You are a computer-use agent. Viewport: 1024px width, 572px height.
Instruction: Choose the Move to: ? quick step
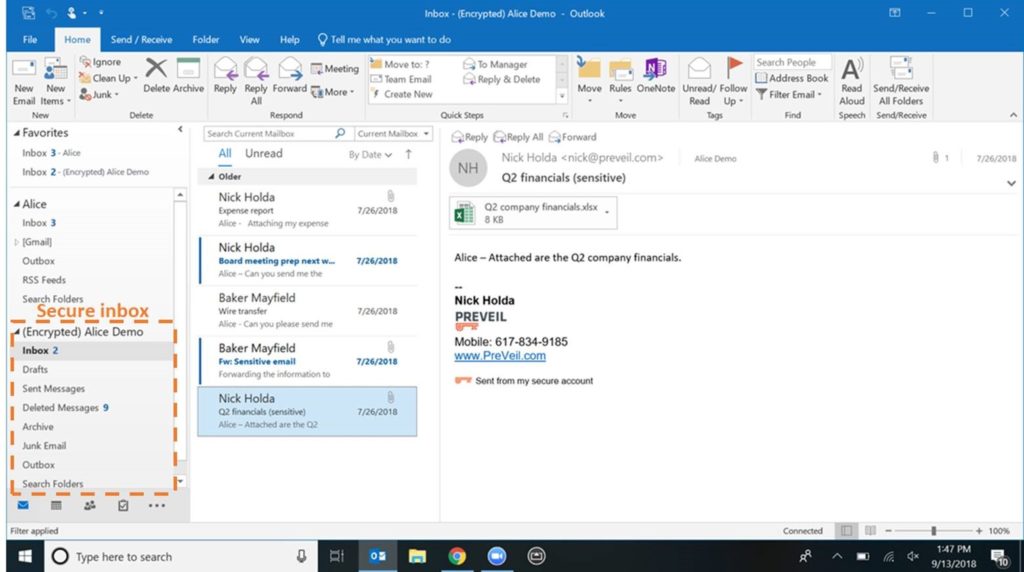click(400, 64)
